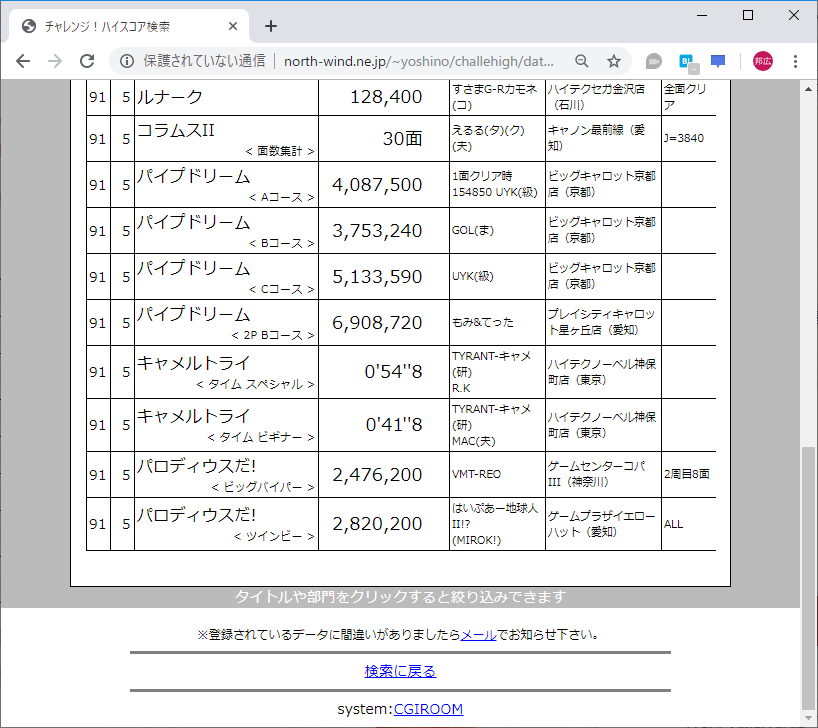Click the scrollbar down arrow

(x=809, y=718)
